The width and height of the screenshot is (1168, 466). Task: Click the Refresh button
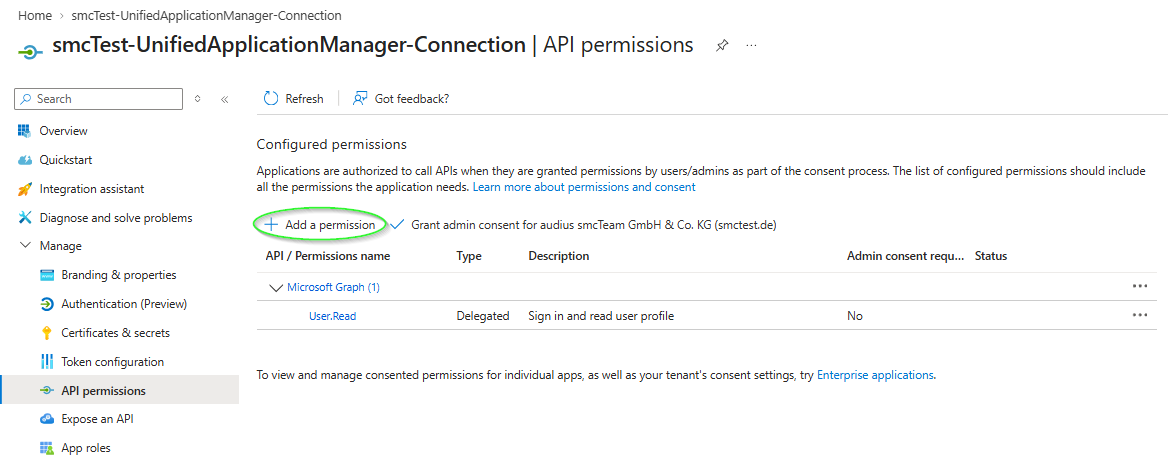point(293,98)
